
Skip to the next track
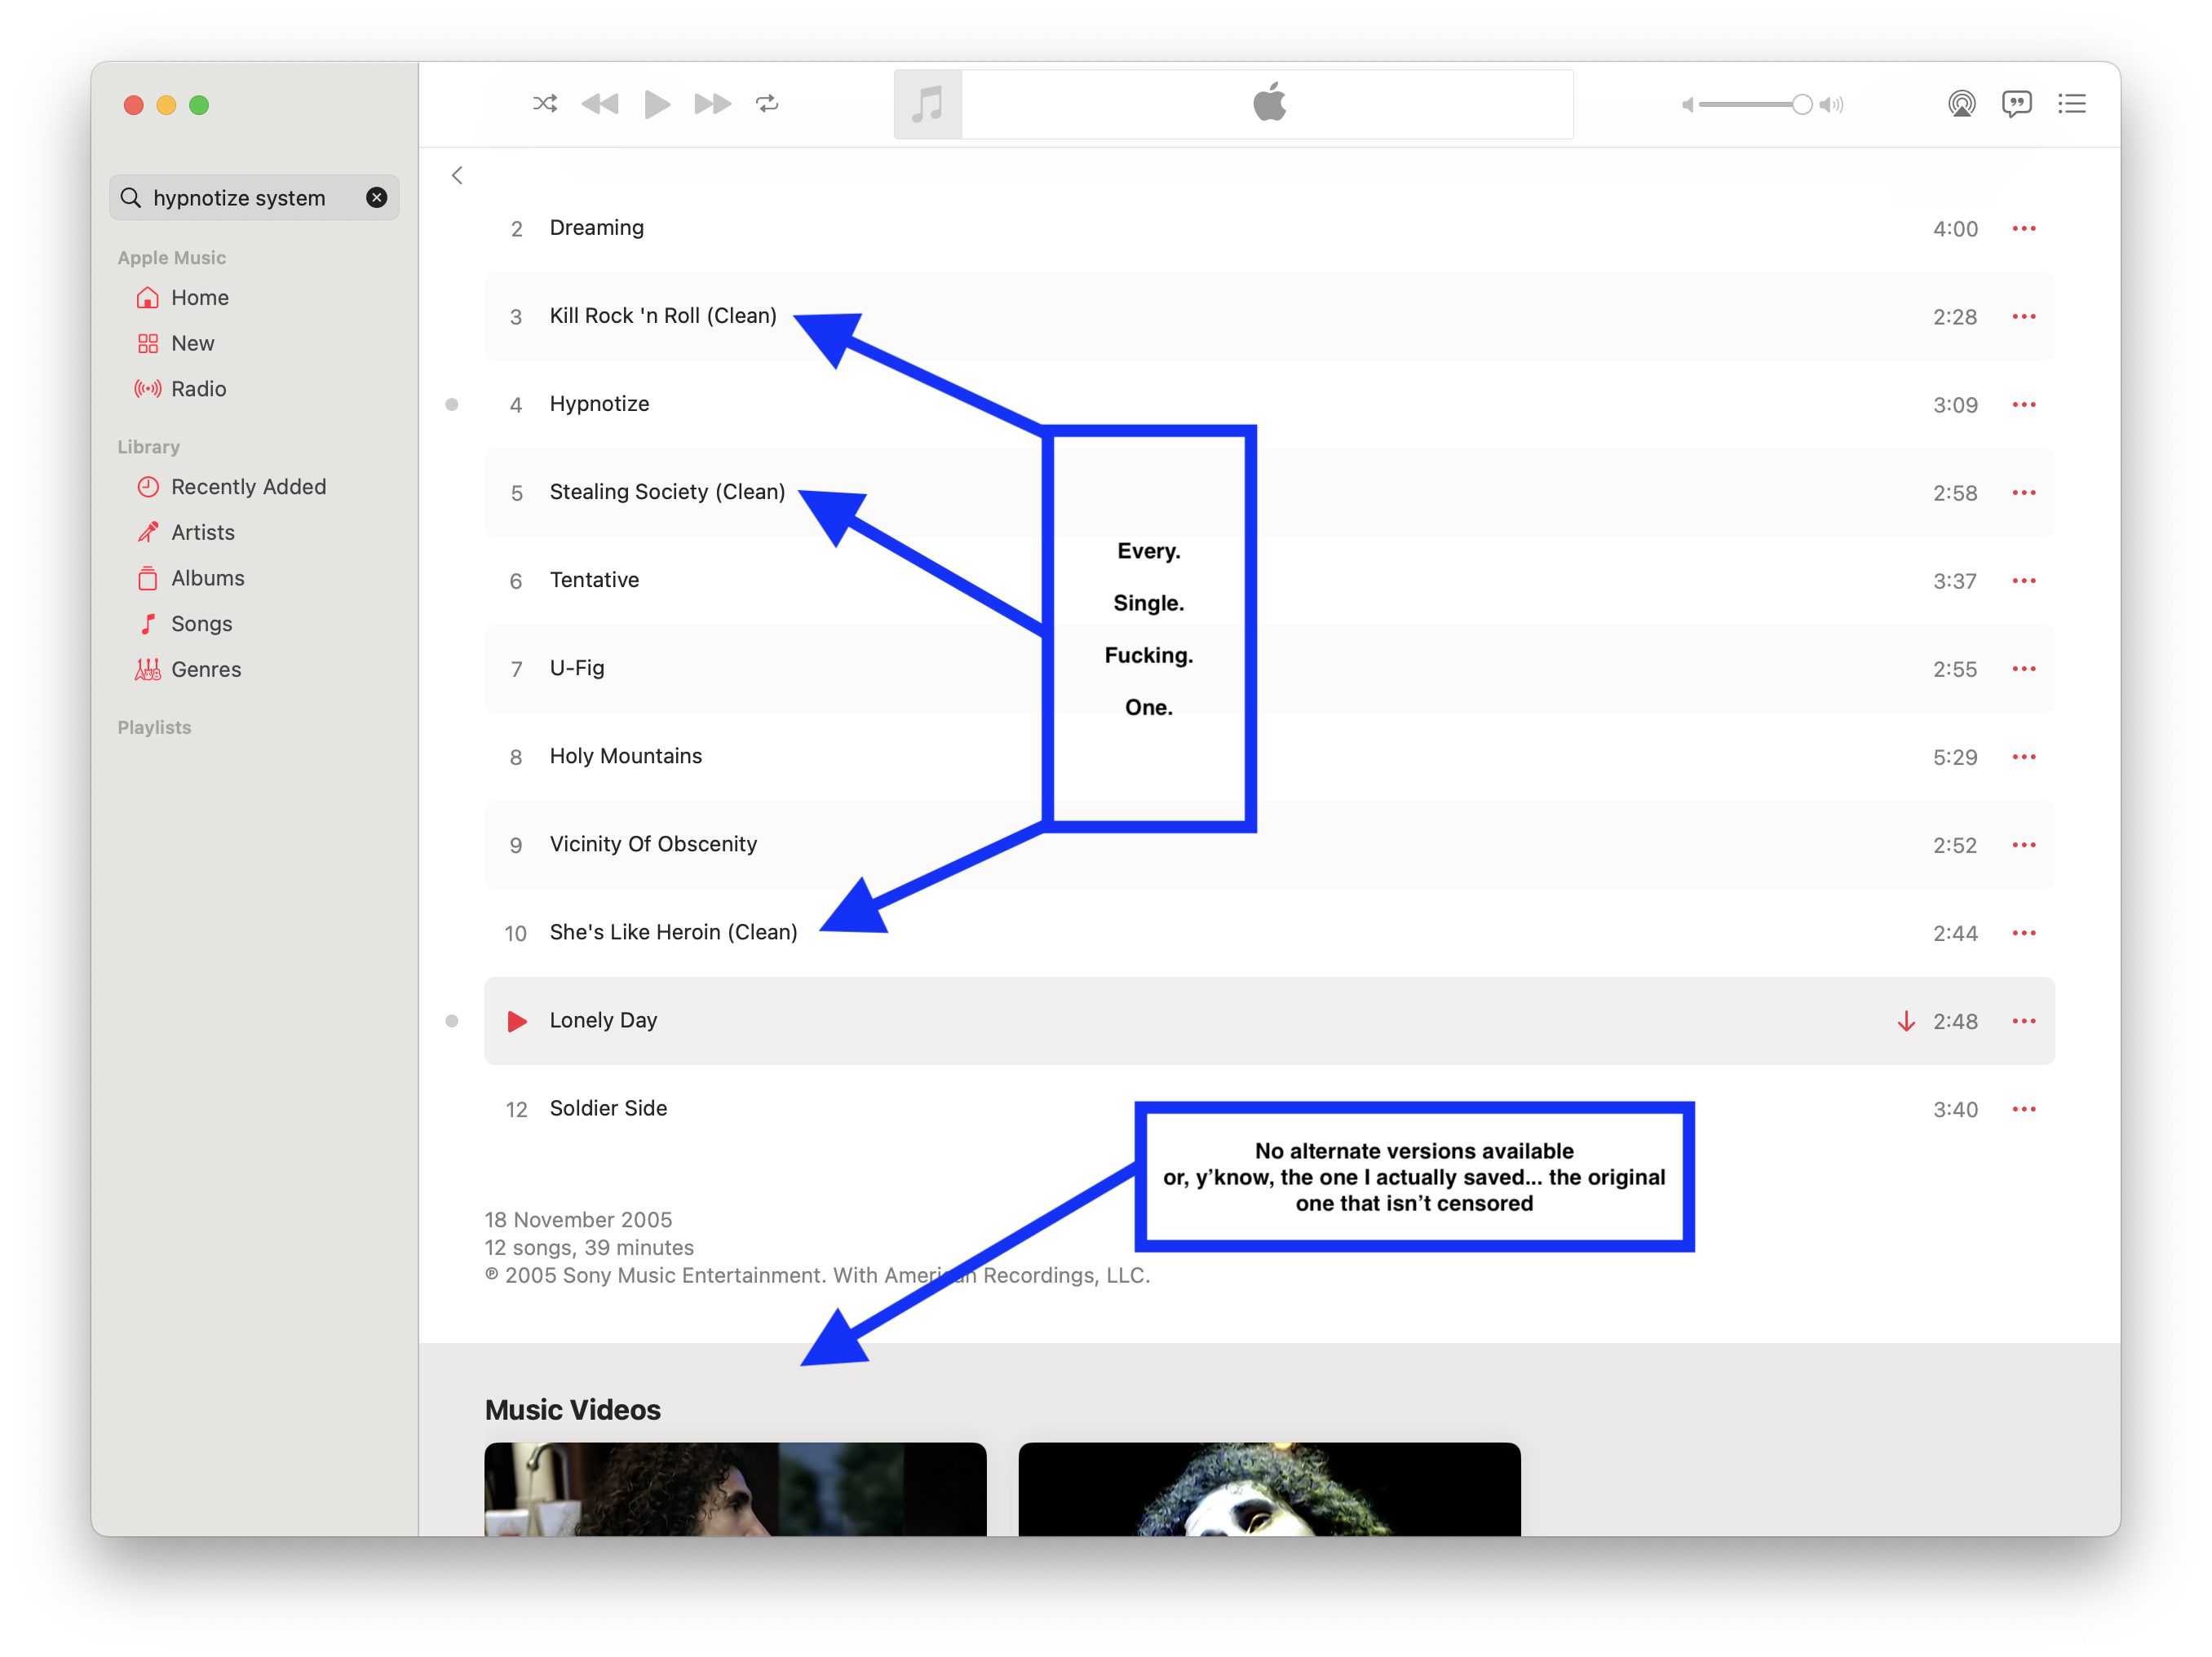point(712,104)
